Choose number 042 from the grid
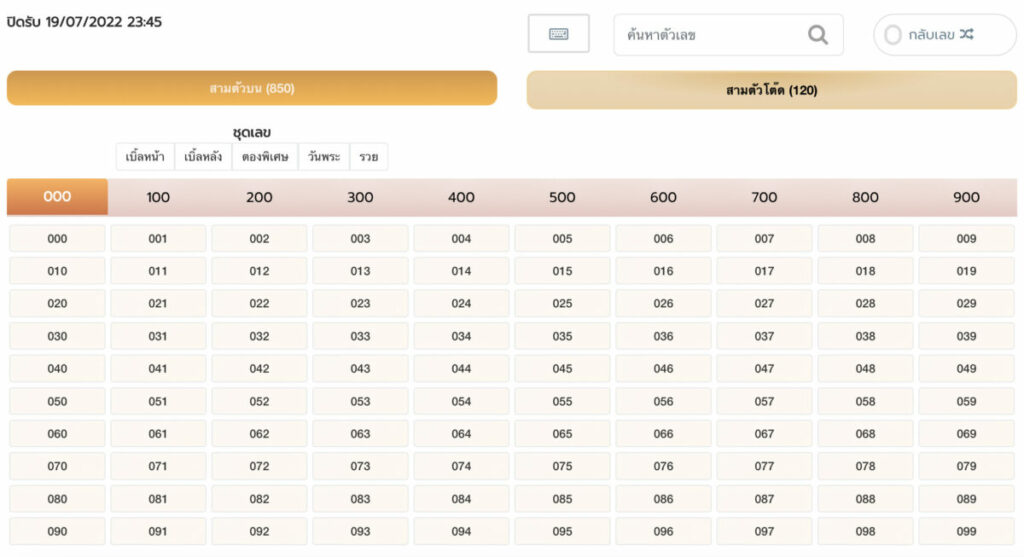The height and width of the screenshot is (557, 1024). [x=259, y=369]
